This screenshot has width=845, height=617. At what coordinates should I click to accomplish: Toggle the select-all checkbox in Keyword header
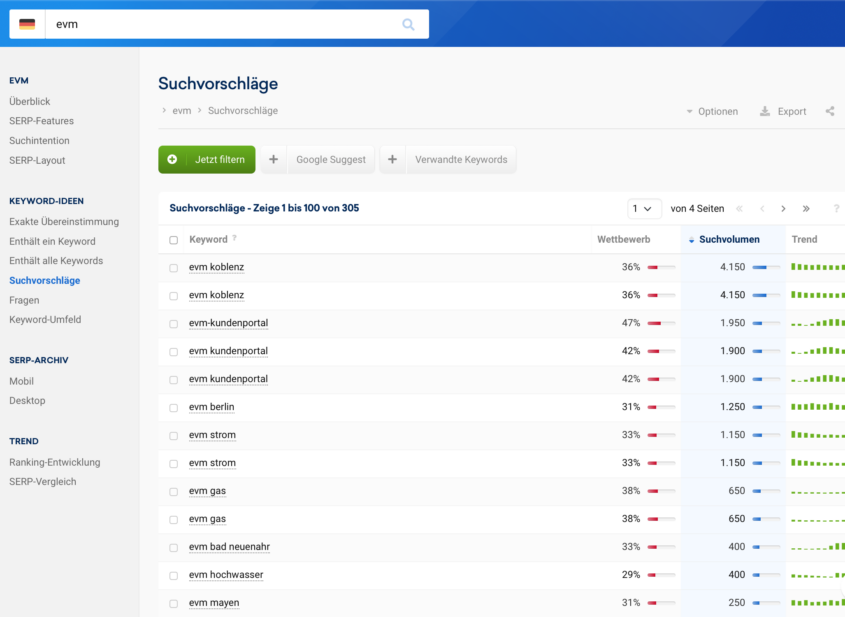tap(174, 240)
